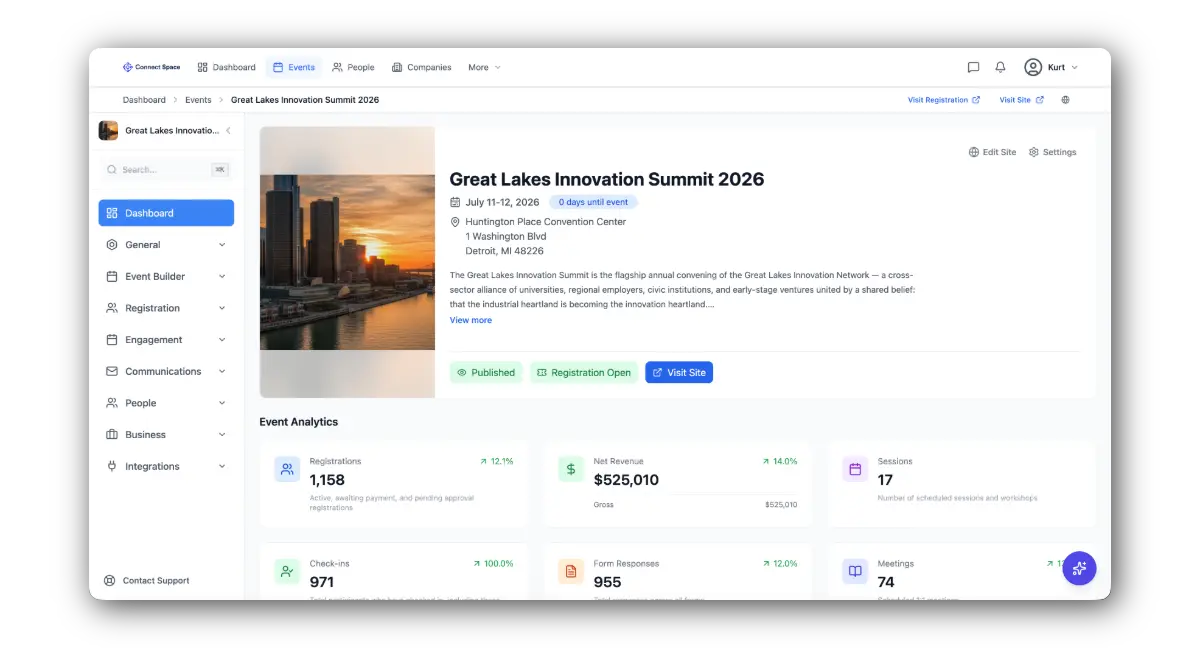Click the Dashboard breadcrumb link
1200x648 pixels.
144,100
